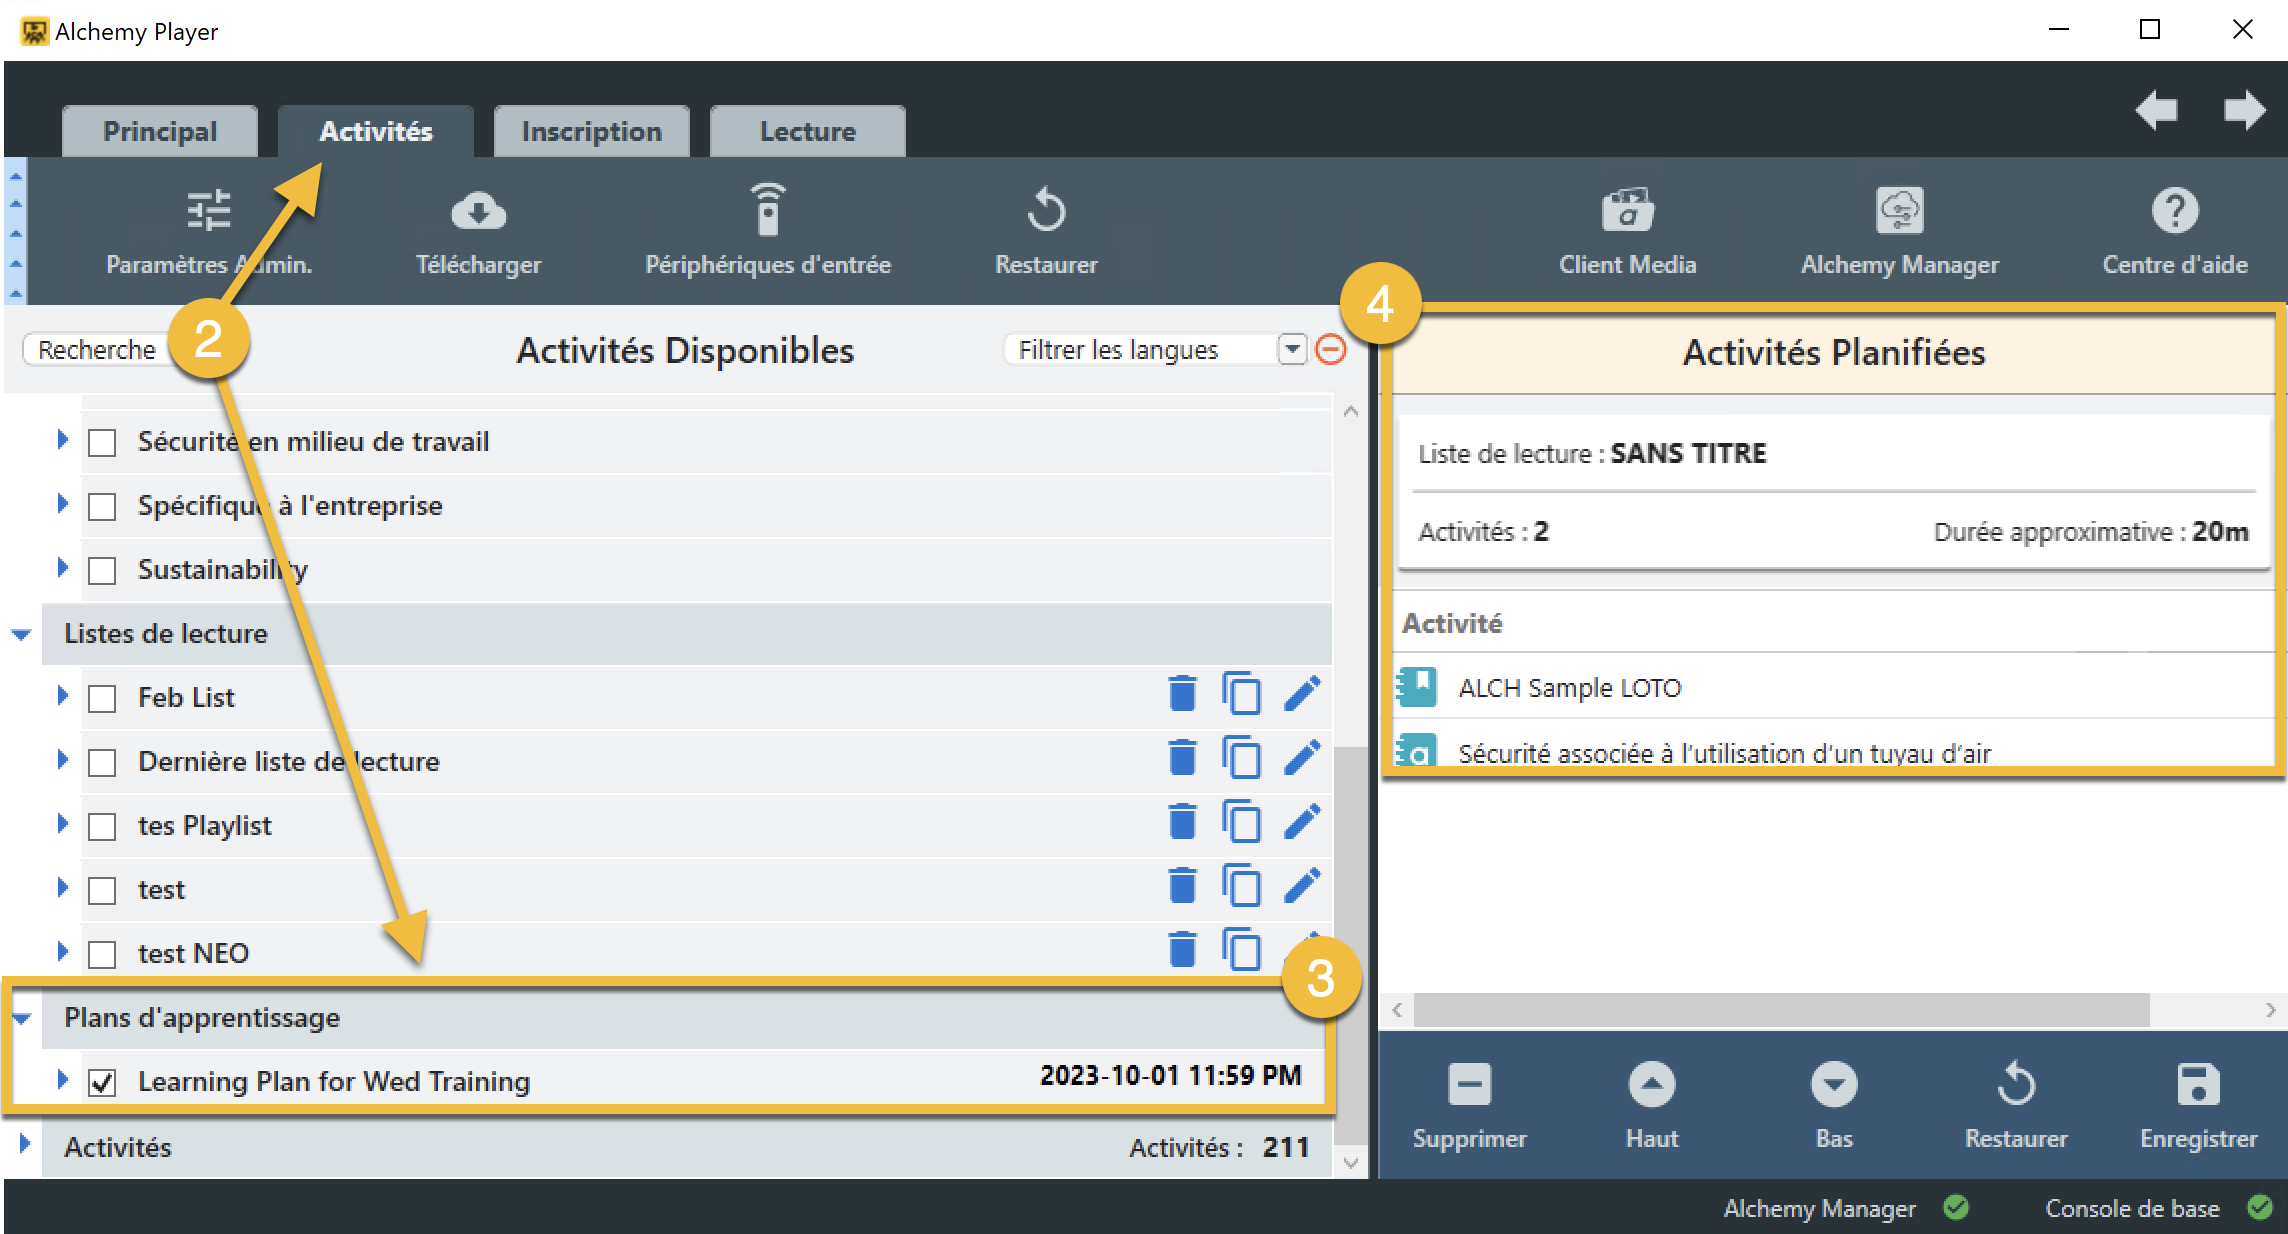Move activity down with Bas
Screen dimensions: 2288x1234
pos(1834,1106)
